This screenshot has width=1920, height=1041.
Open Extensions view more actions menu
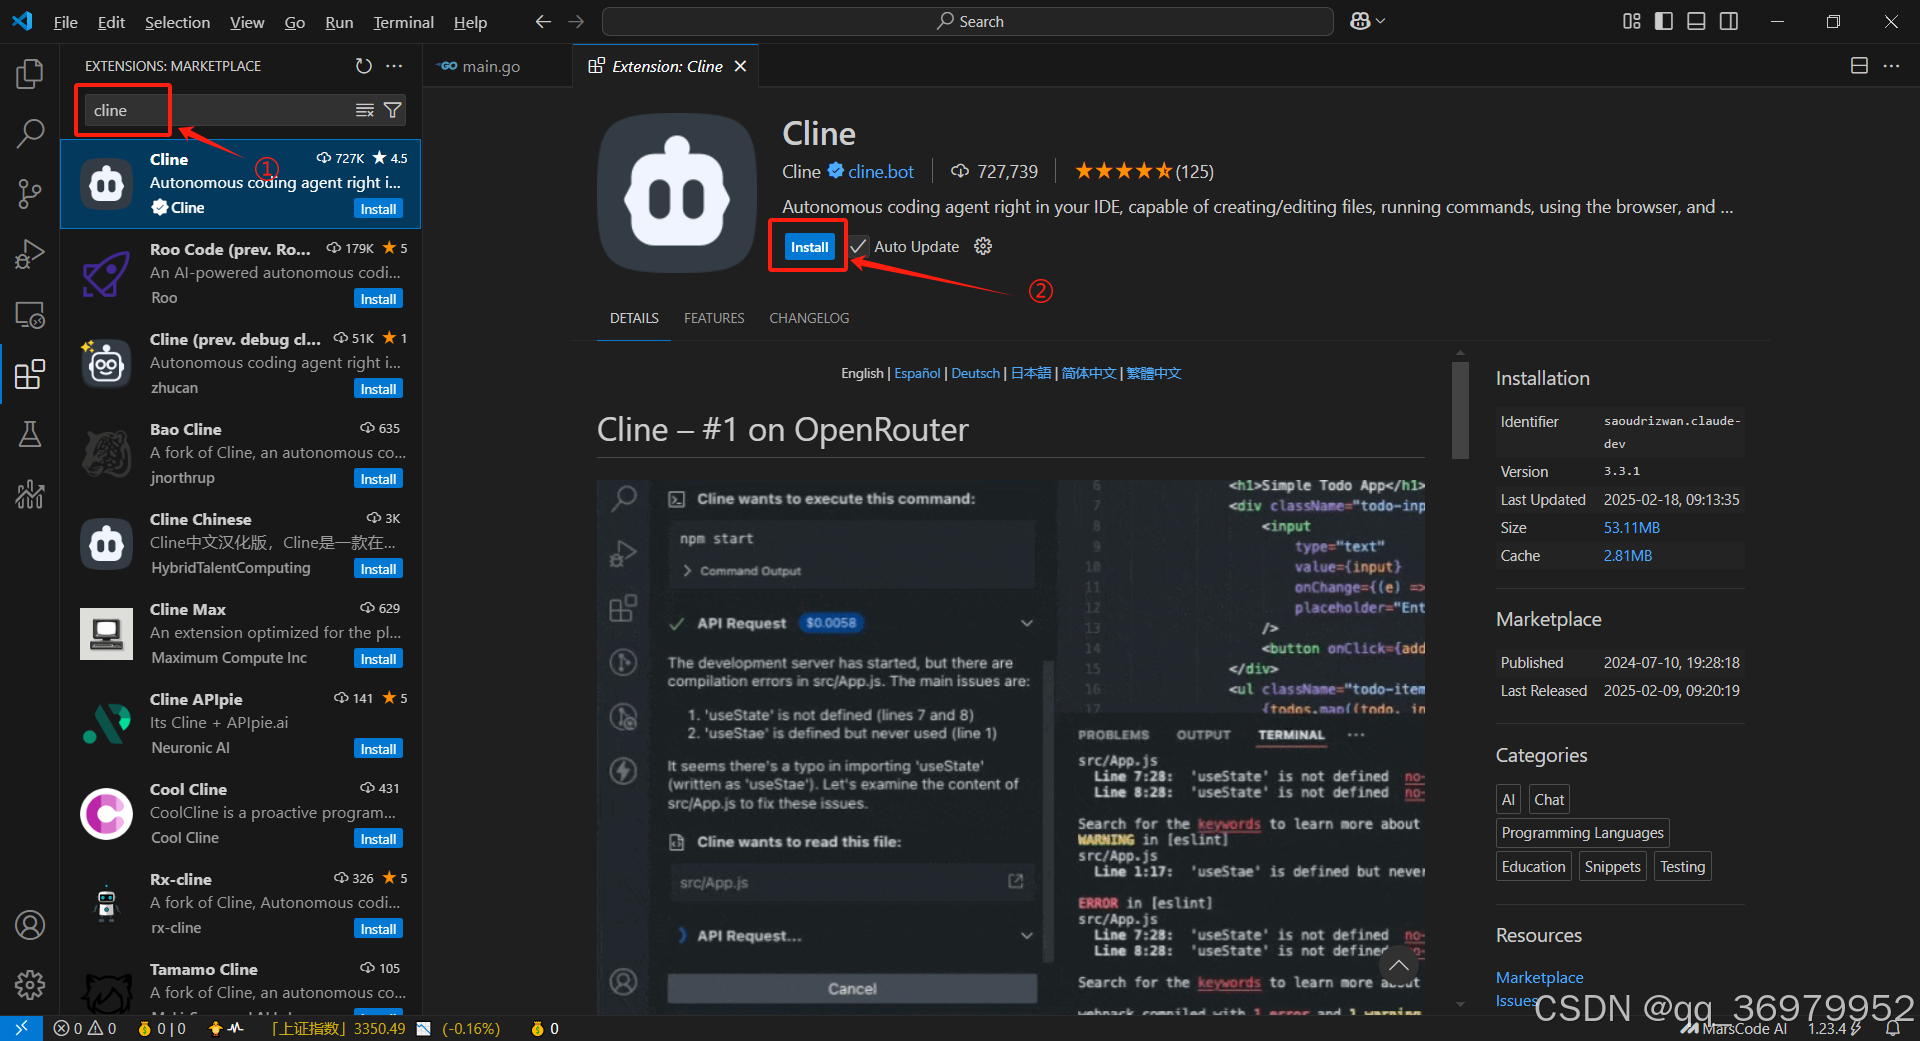[x=394, y=66]
